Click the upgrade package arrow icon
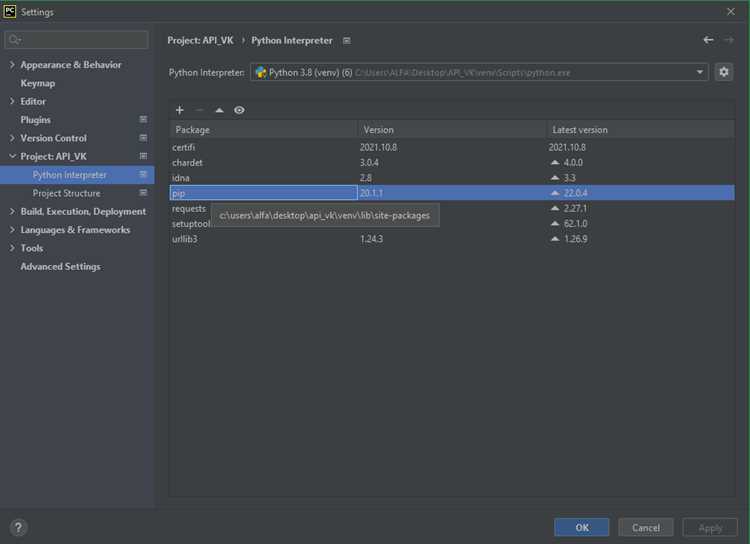This screenshot has height=544, width=750. pos(219,110)
